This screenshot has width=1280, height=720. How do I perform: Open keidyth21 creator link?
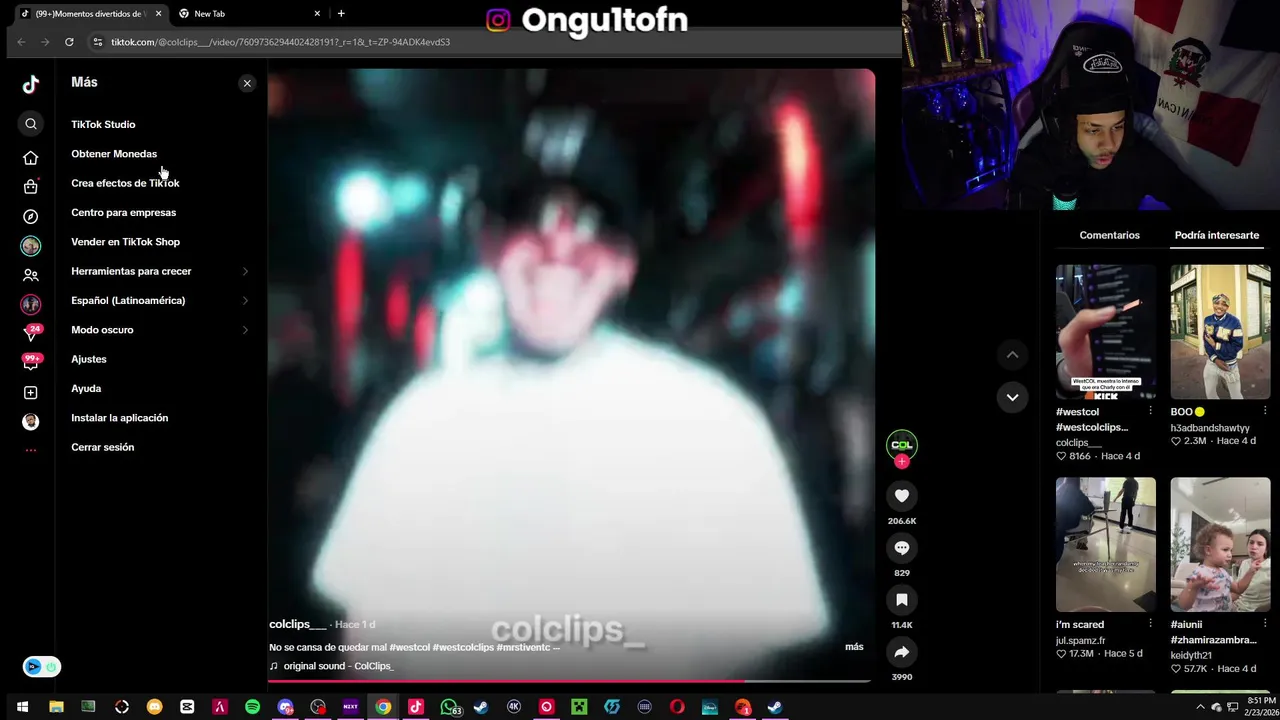(x=1191, y=656)
